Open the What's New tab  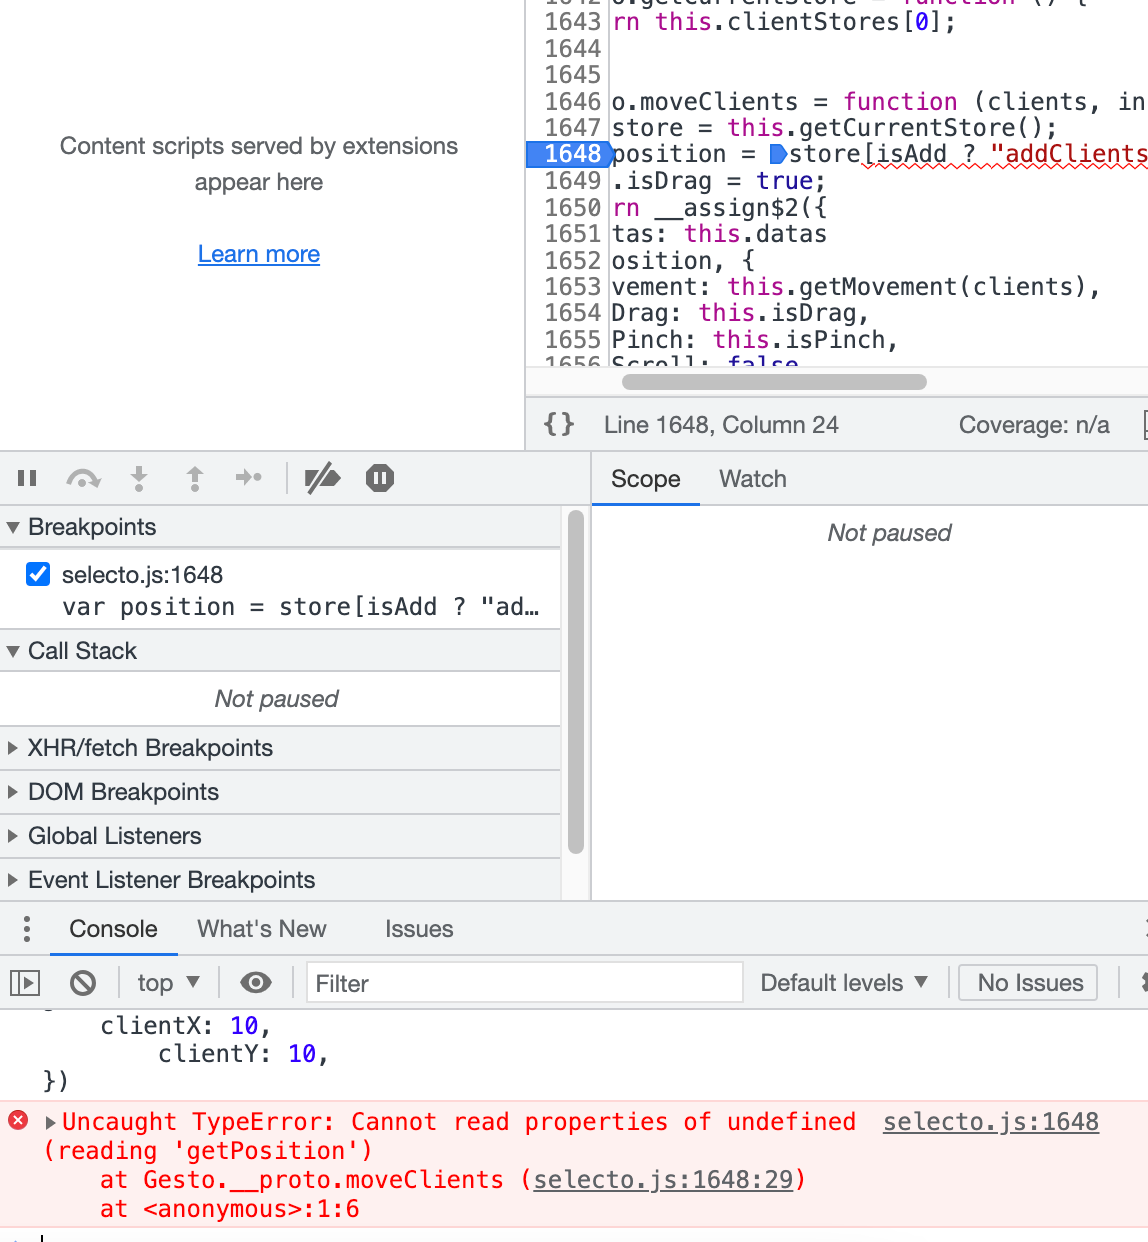[x=262, y=929]
